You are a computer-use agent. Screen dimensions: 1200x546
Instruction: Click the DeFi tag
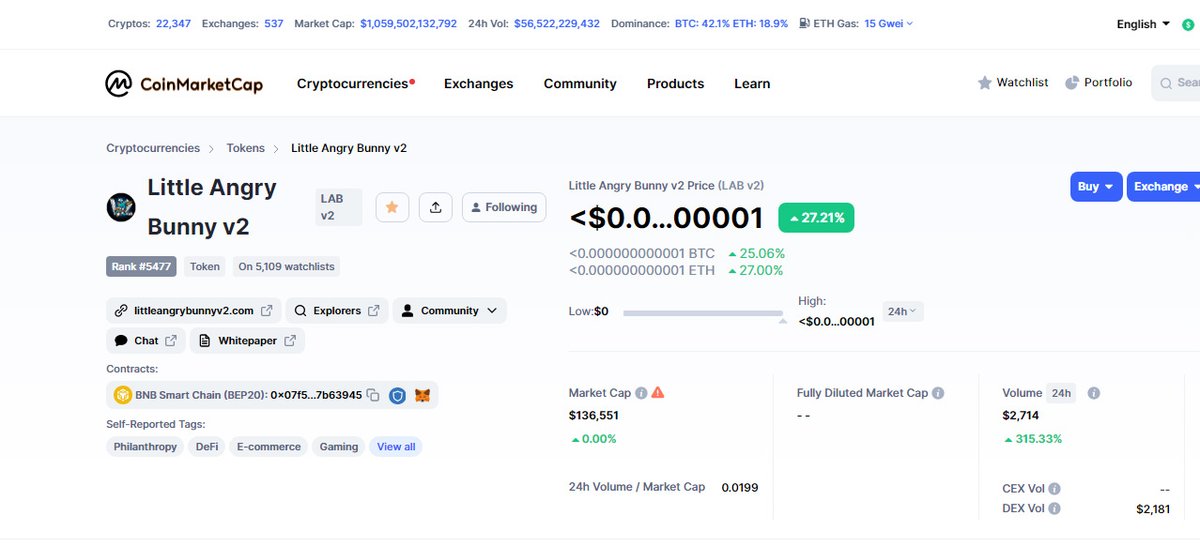pyautogui.click(x=207, y=447)
